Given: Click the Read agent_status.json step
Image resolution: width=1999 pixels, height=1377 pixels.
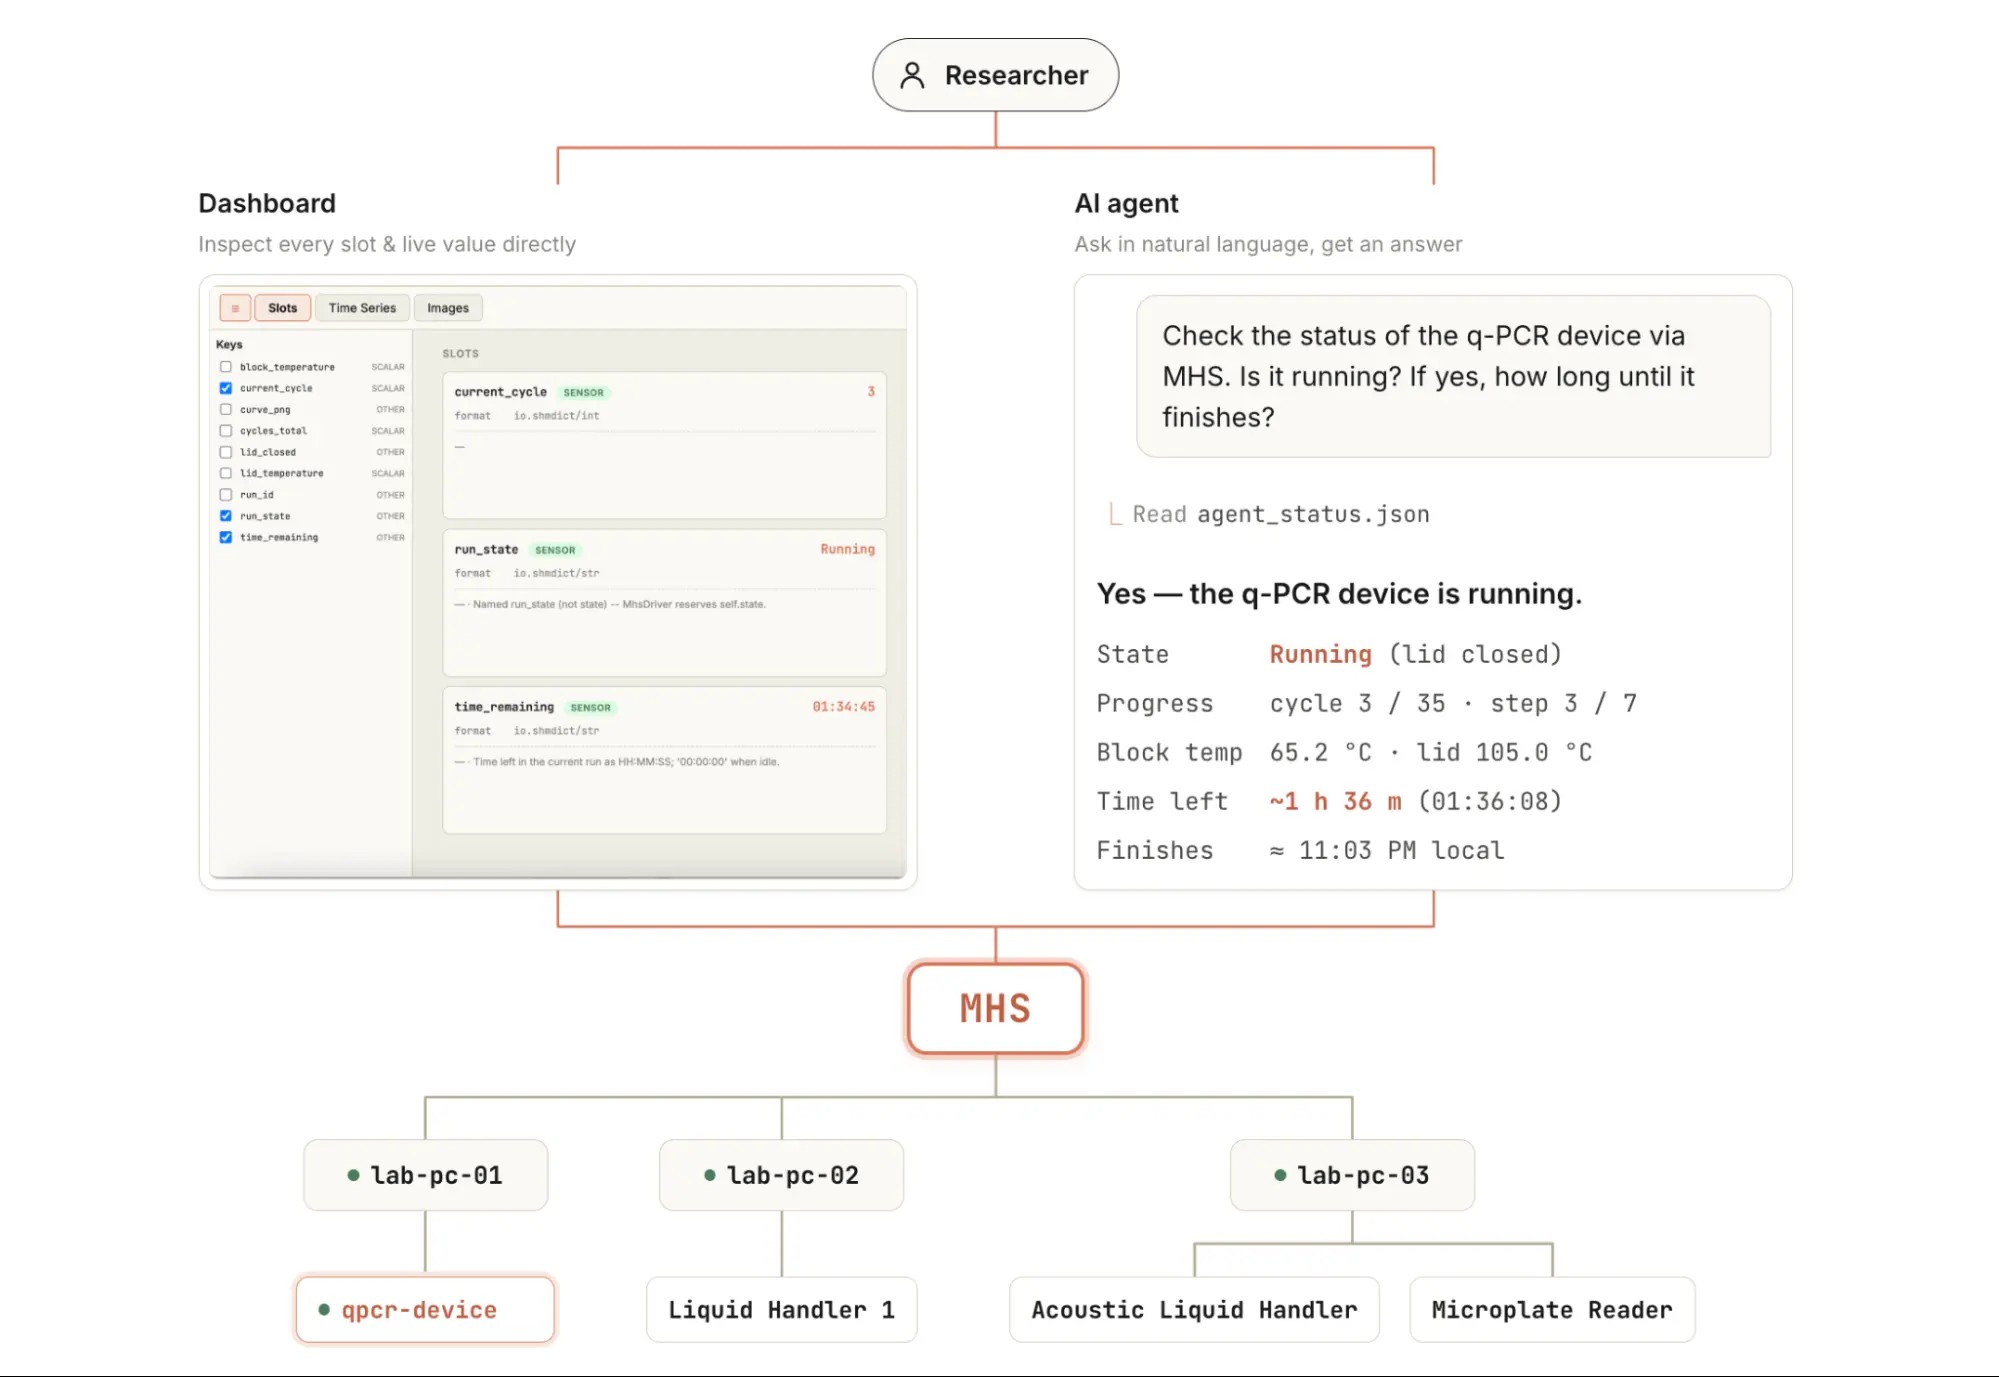Looking at the screenshot, I should 1281,514.
